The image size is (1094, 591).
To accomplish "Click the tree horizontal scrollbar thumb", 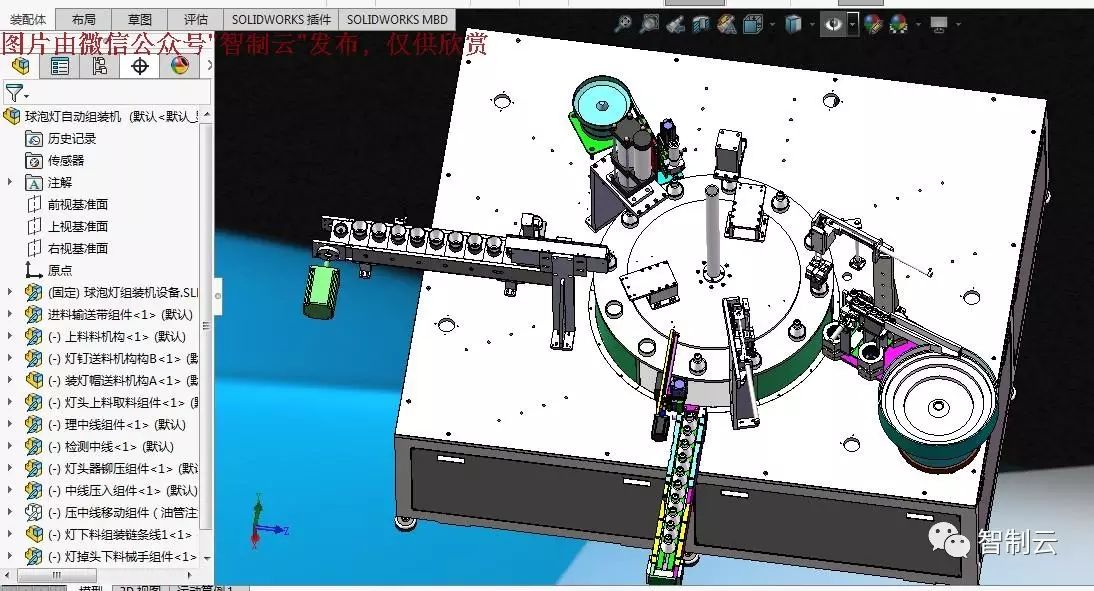I will tap(57, 576).
